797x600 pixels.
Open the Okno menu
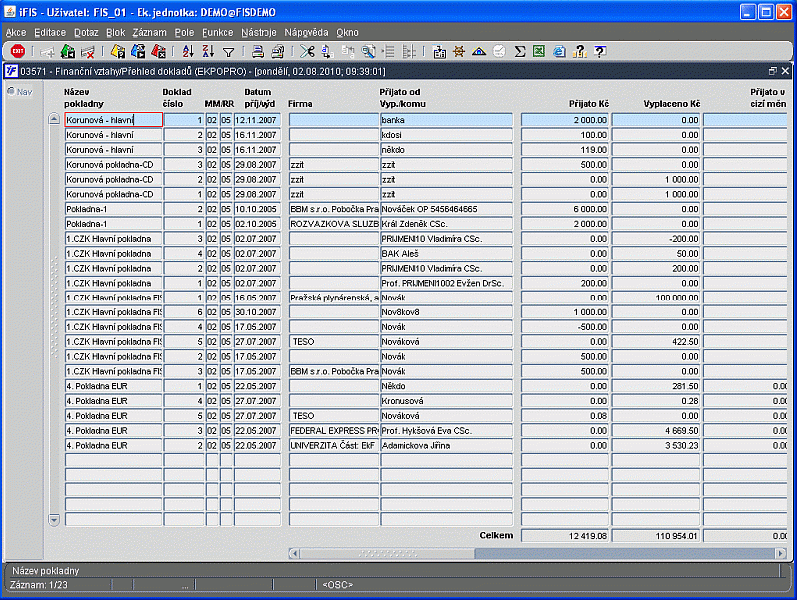point(347,33)
